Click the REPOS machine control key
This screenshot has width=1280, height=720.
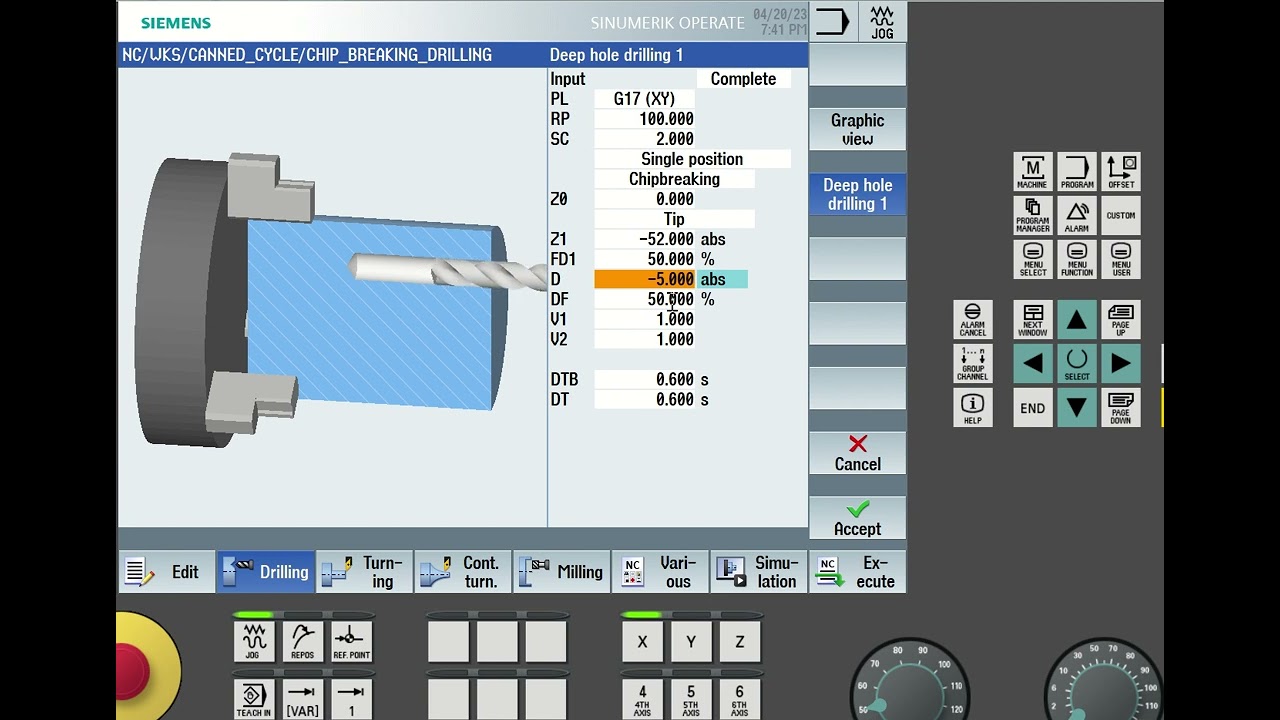click(302, 642)
